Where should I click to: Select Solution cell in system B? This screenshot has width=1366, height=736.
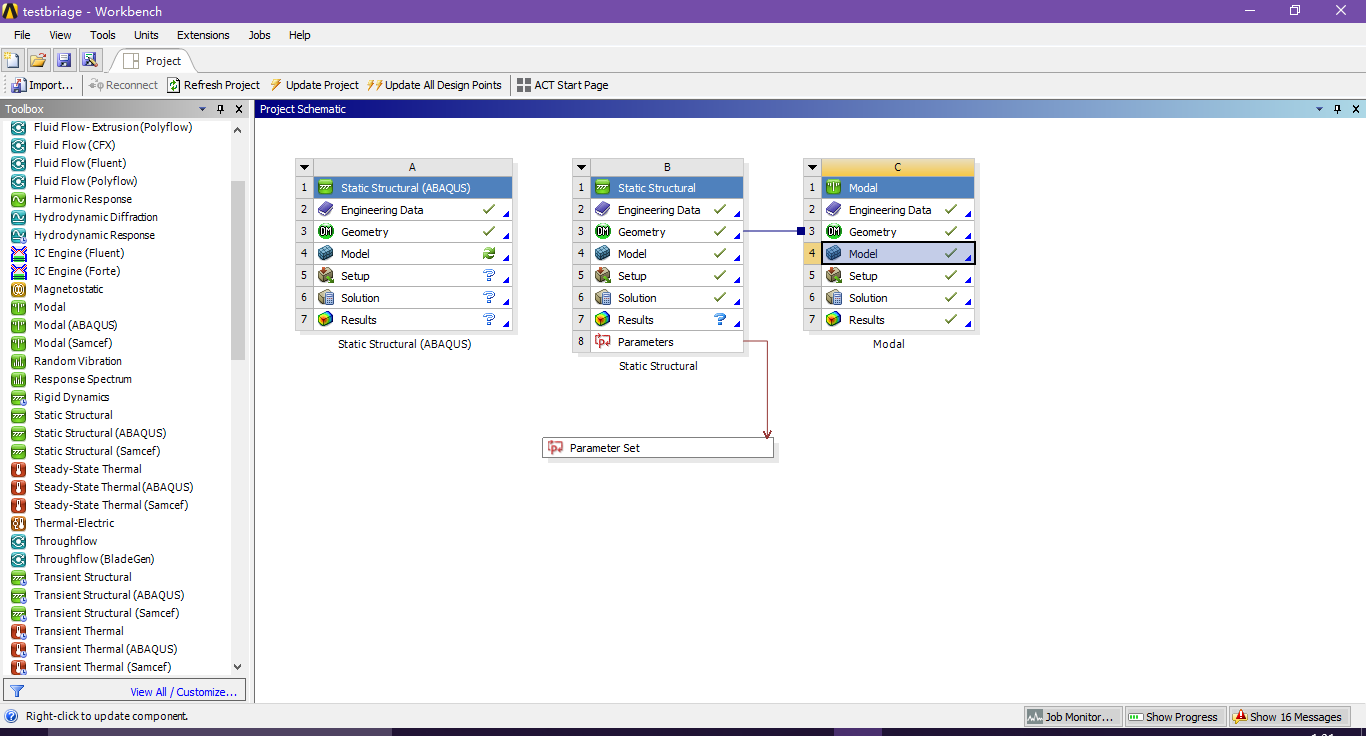(667, 298)
